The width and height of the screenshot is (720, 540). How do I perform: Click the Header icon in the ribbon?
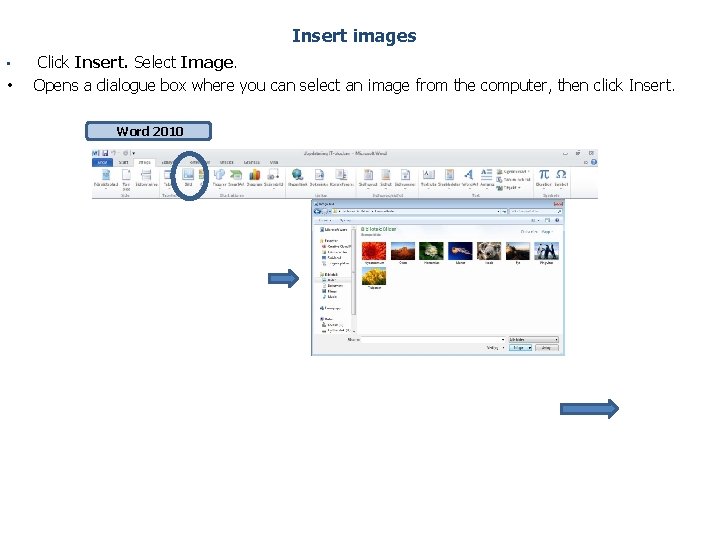[x=368, y=174]
